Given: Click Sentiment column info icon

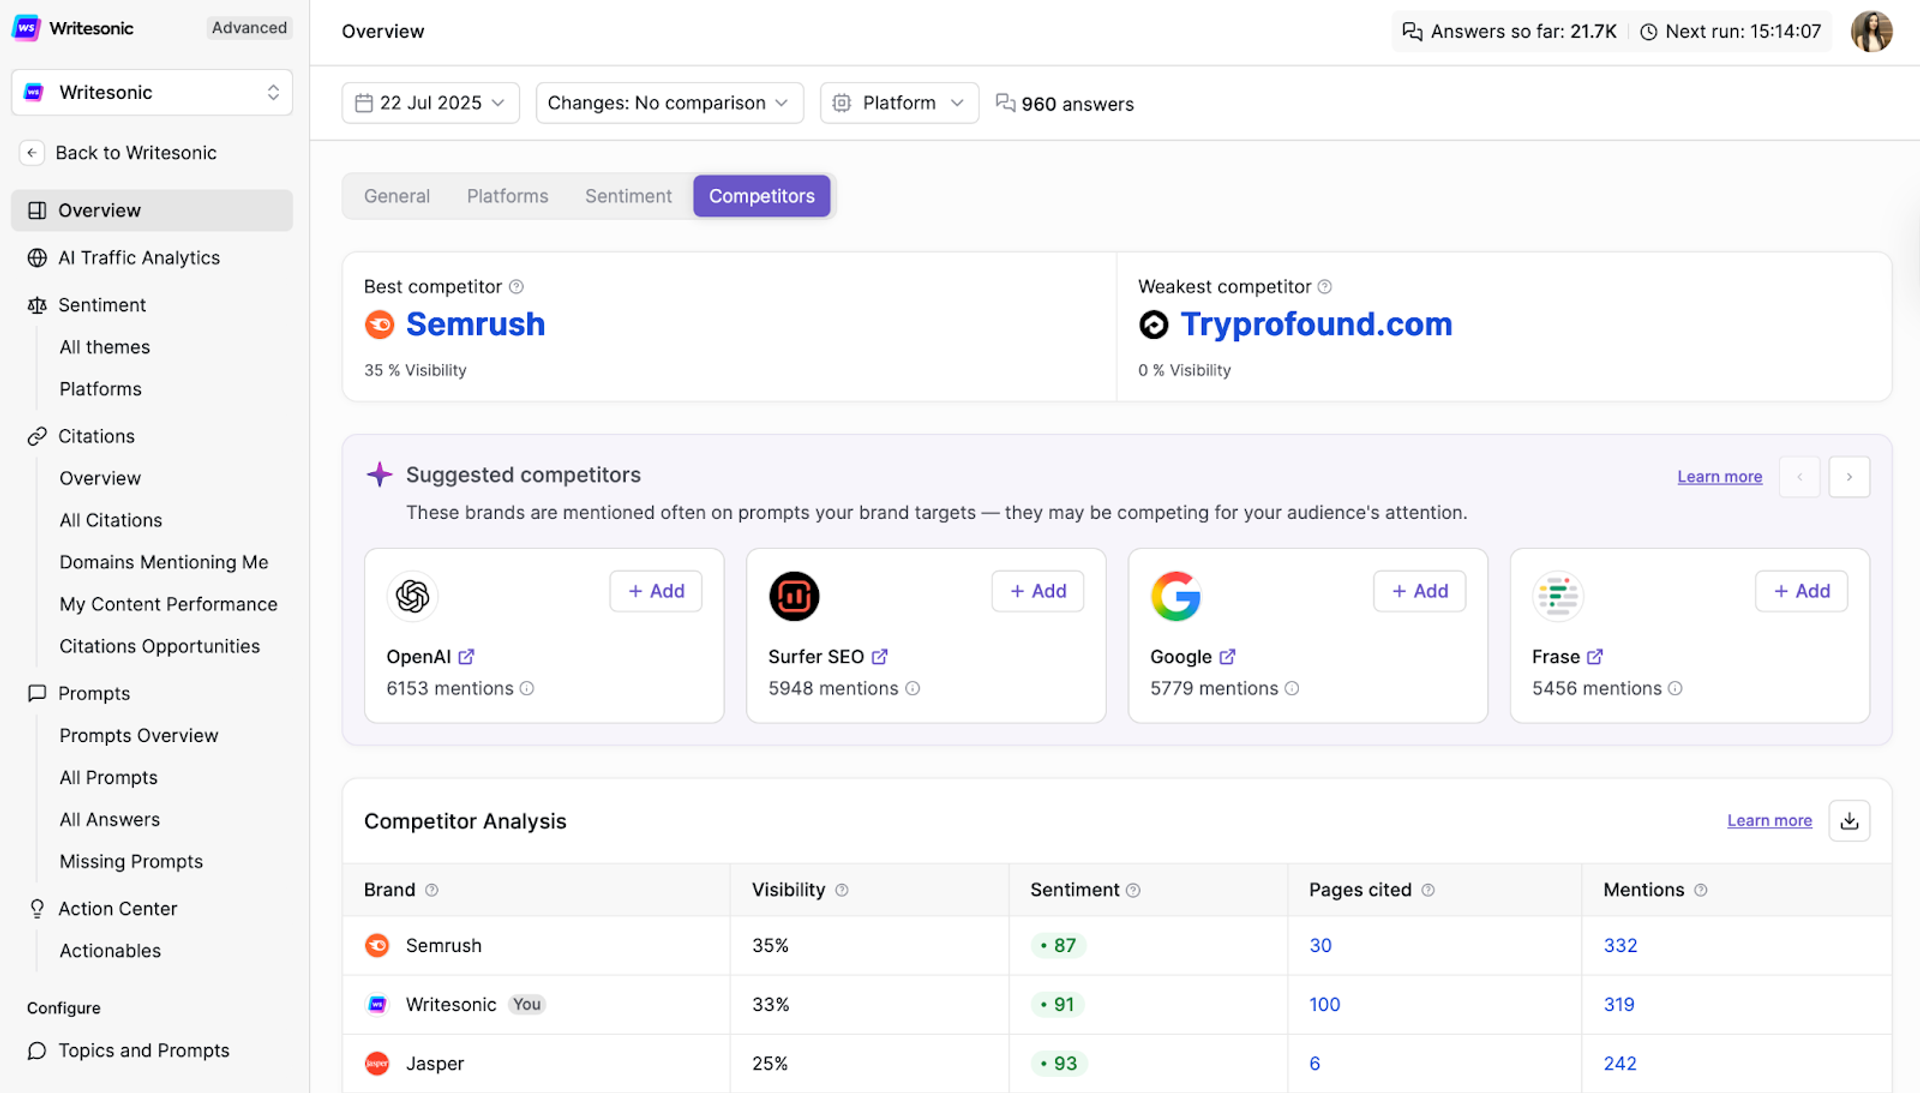Looking at the screenshot, I should click(1133, 890).
